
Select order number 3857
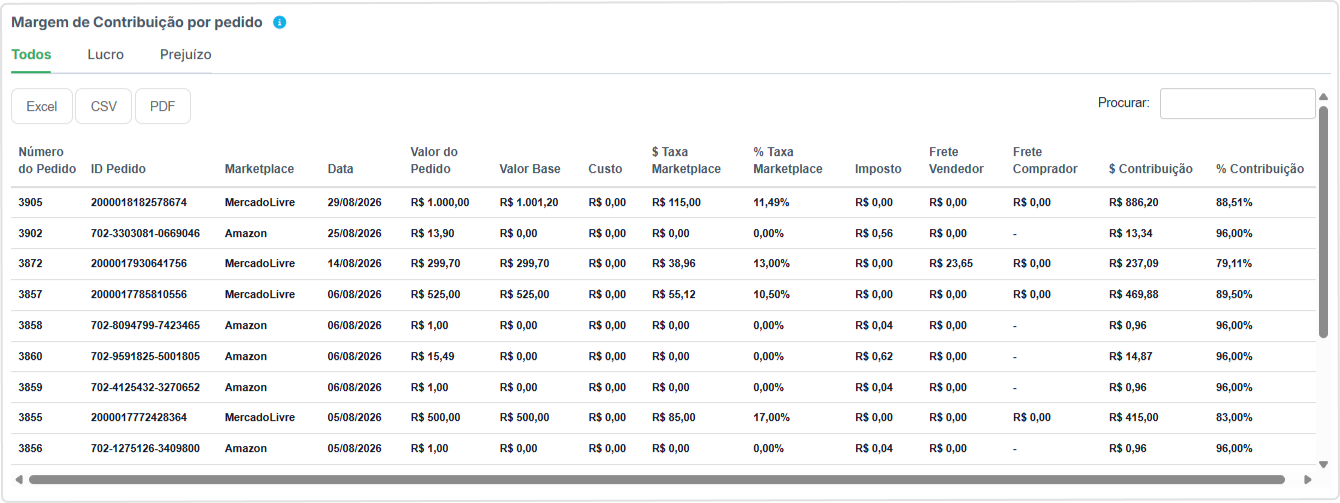coord(30,294)
